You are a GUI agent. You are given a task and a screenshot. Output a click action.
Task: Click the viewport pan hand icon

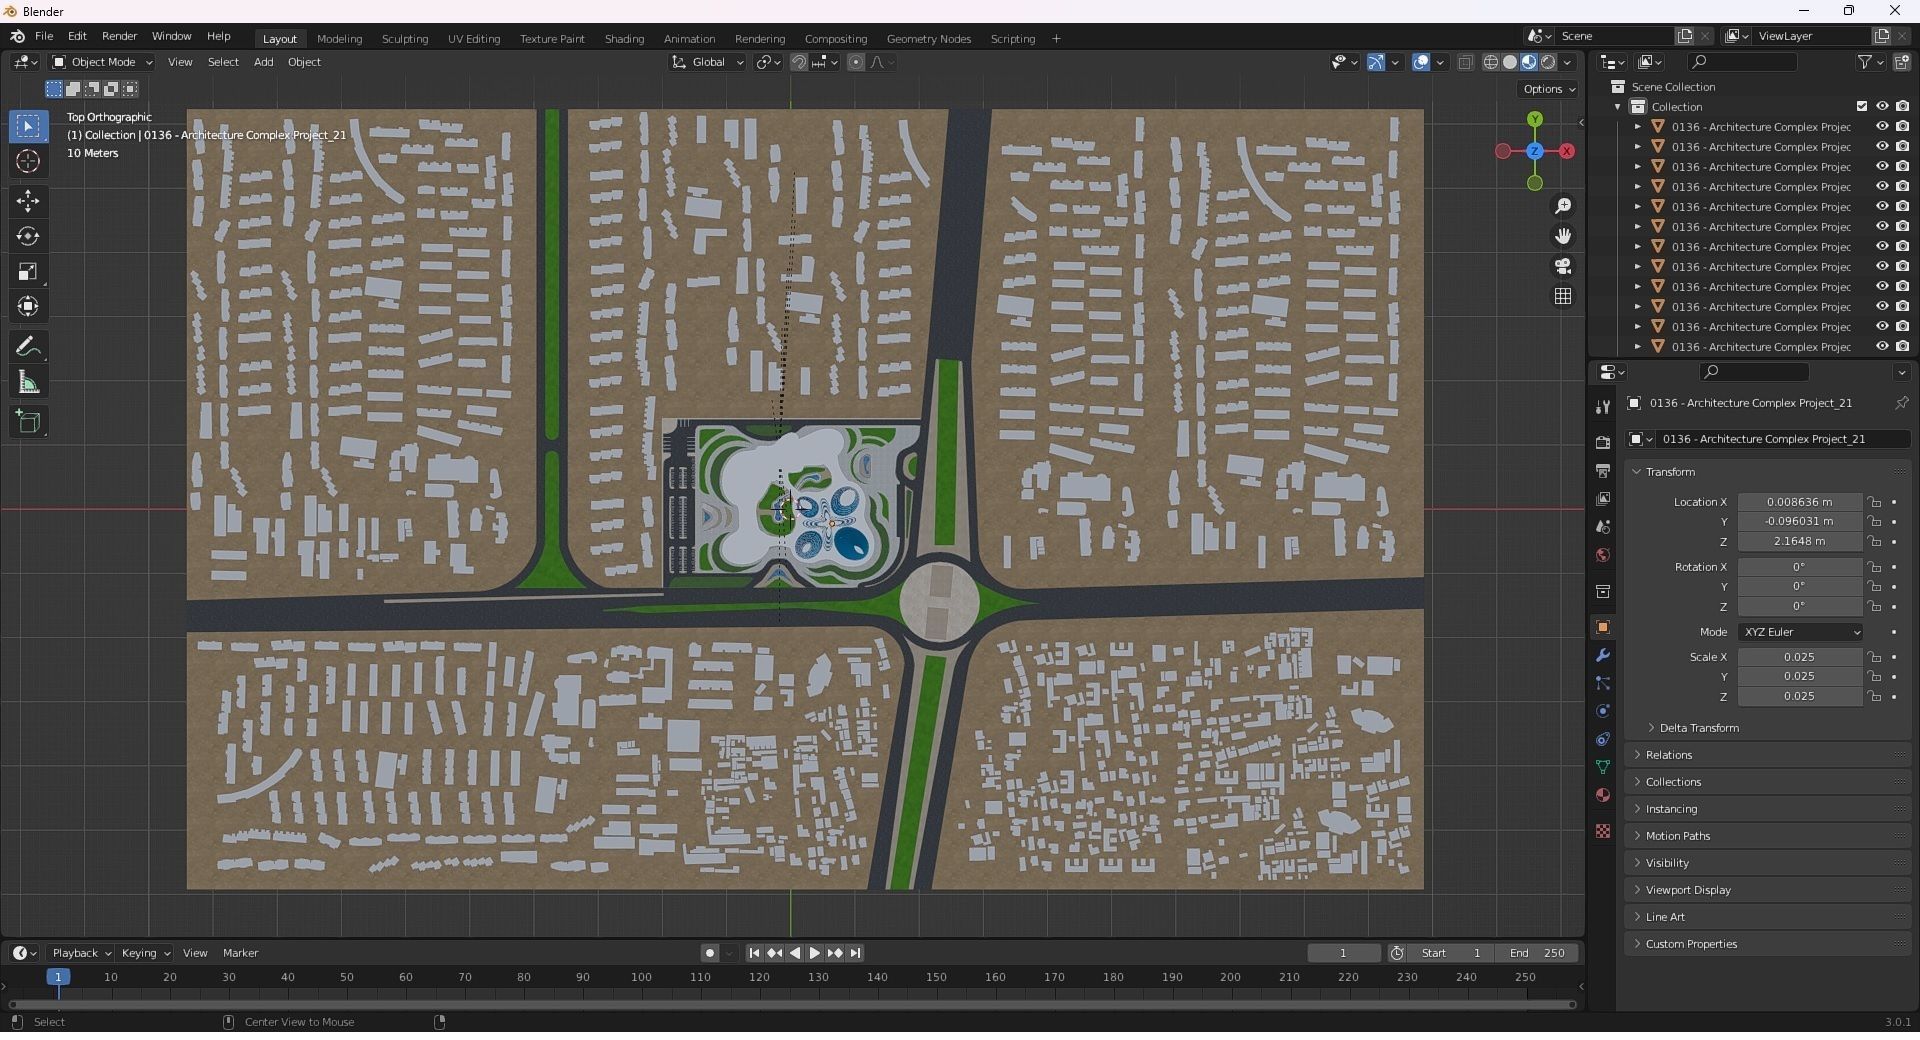[x=1563, y=236]
